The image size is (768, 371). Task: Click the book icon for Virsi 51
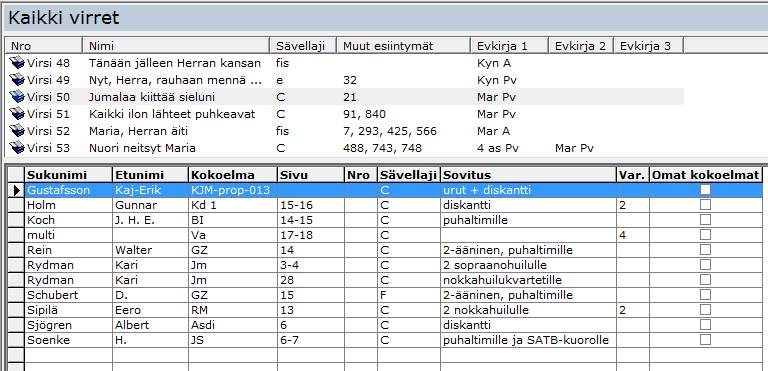point(17,114)
